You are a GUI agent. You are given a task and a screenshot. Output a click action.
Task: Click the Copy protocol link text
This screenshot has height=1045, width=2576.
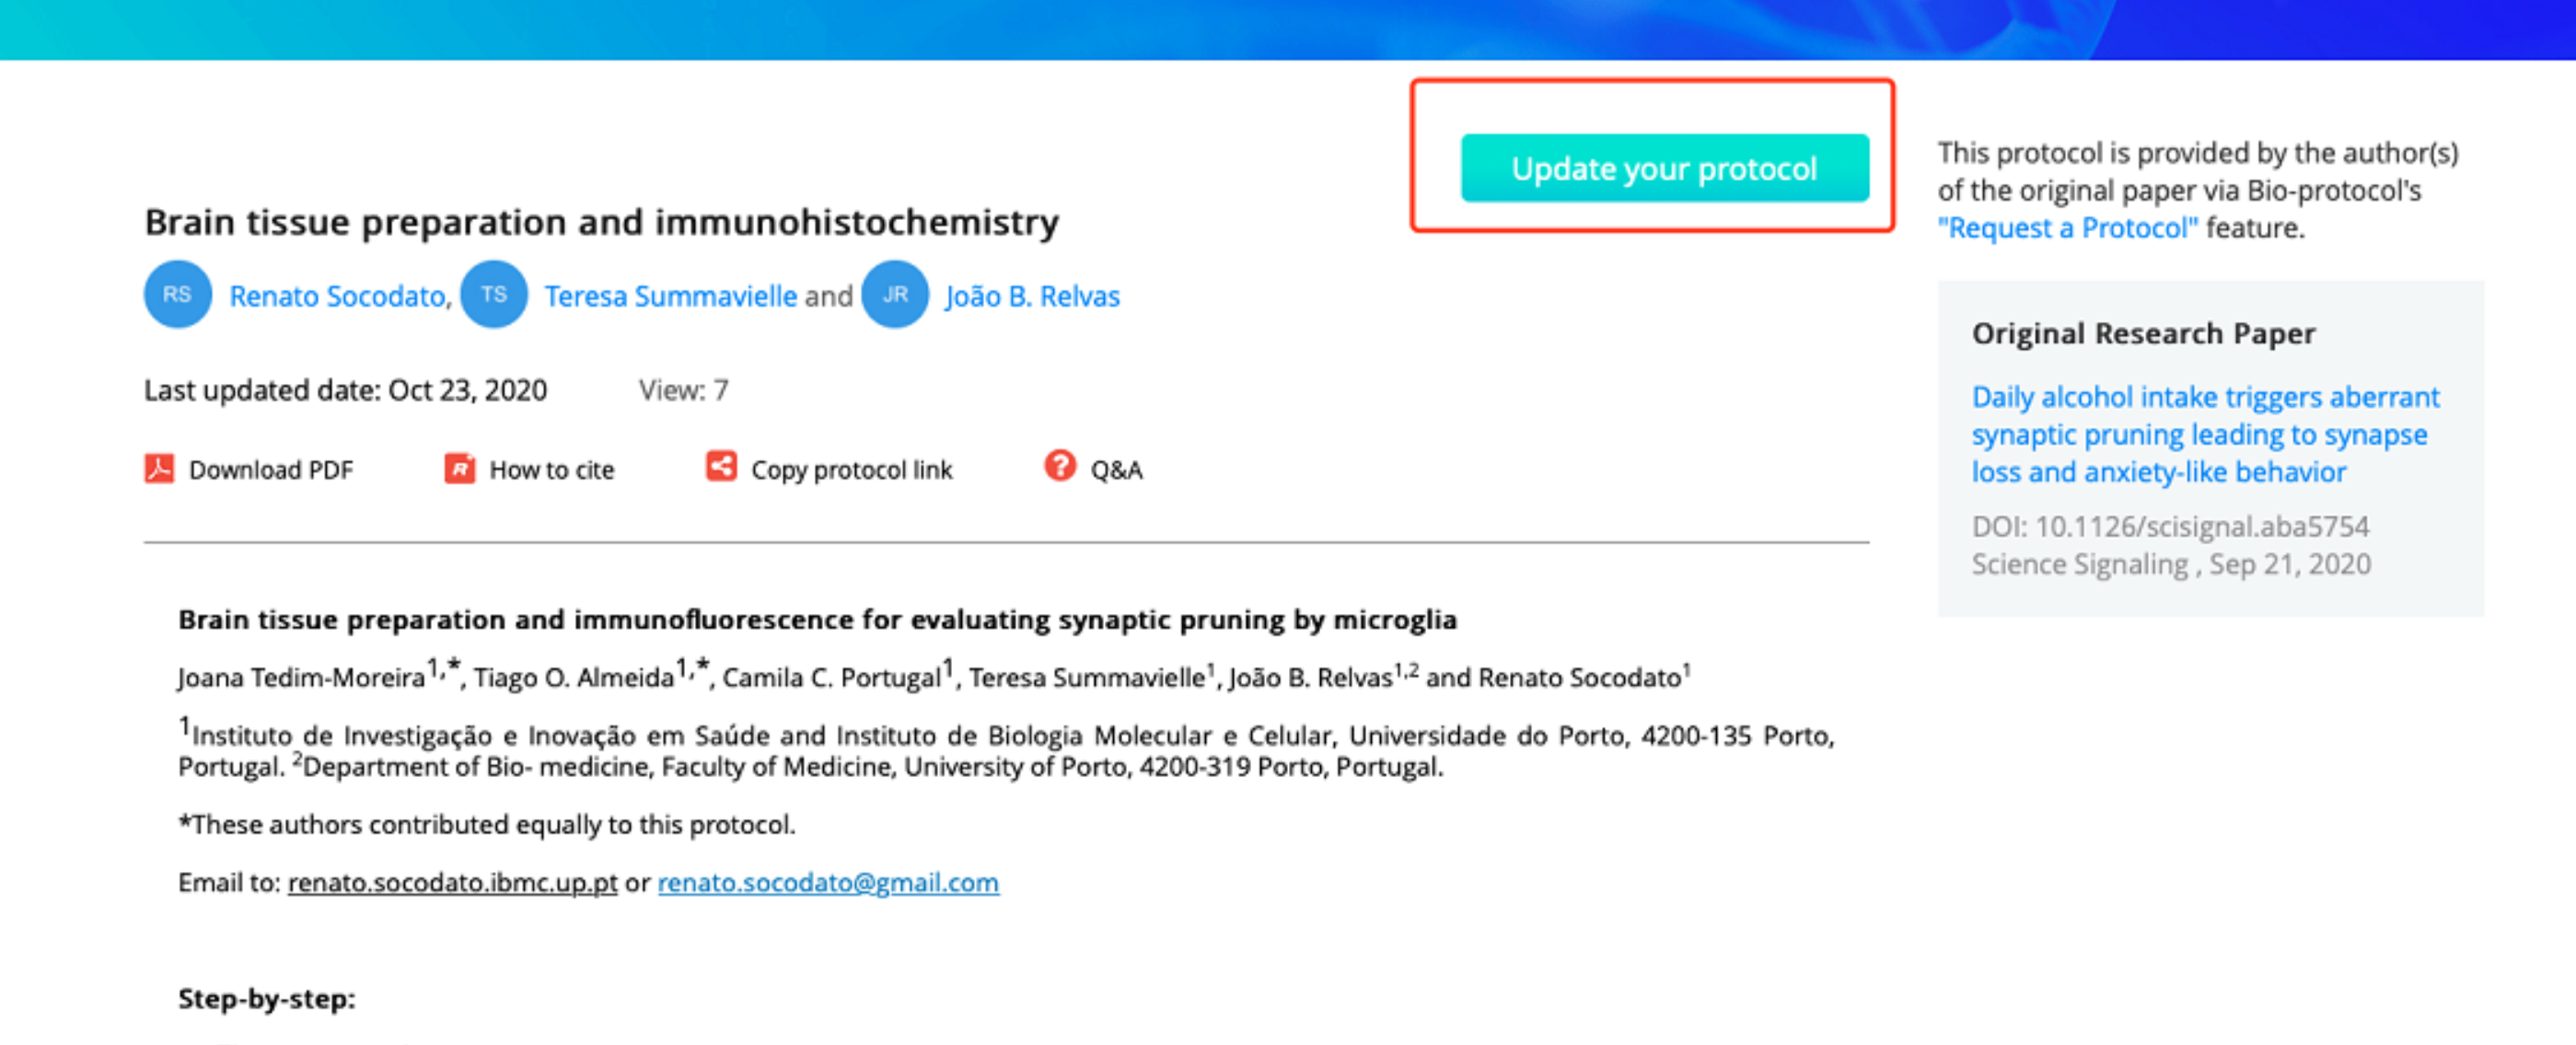point(851,470)
